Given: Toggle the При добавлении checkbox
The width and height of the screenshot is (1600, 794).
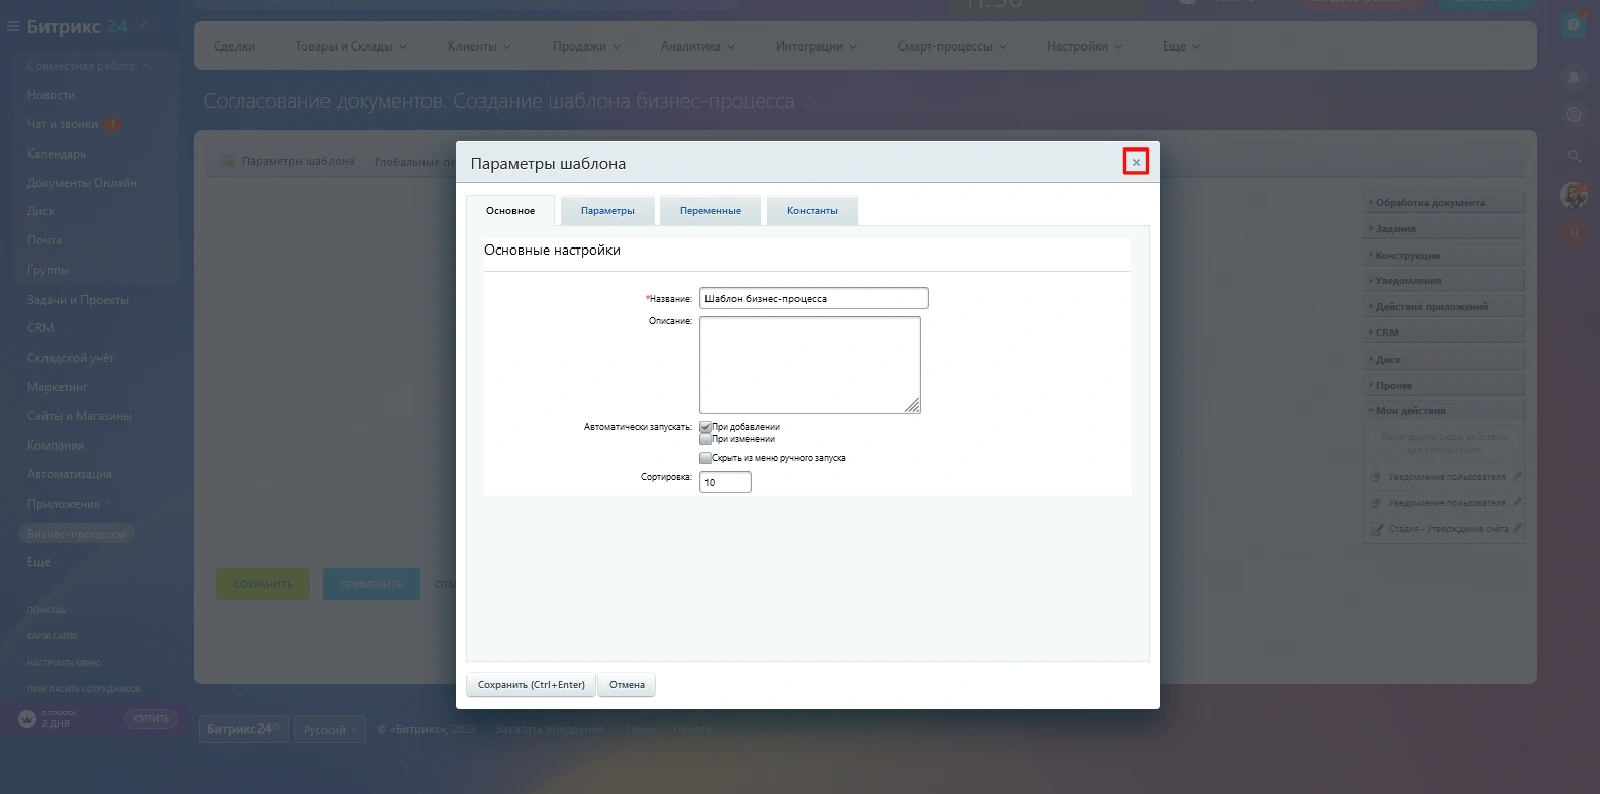Looking at the screenshot, I should tap(705, 427).
